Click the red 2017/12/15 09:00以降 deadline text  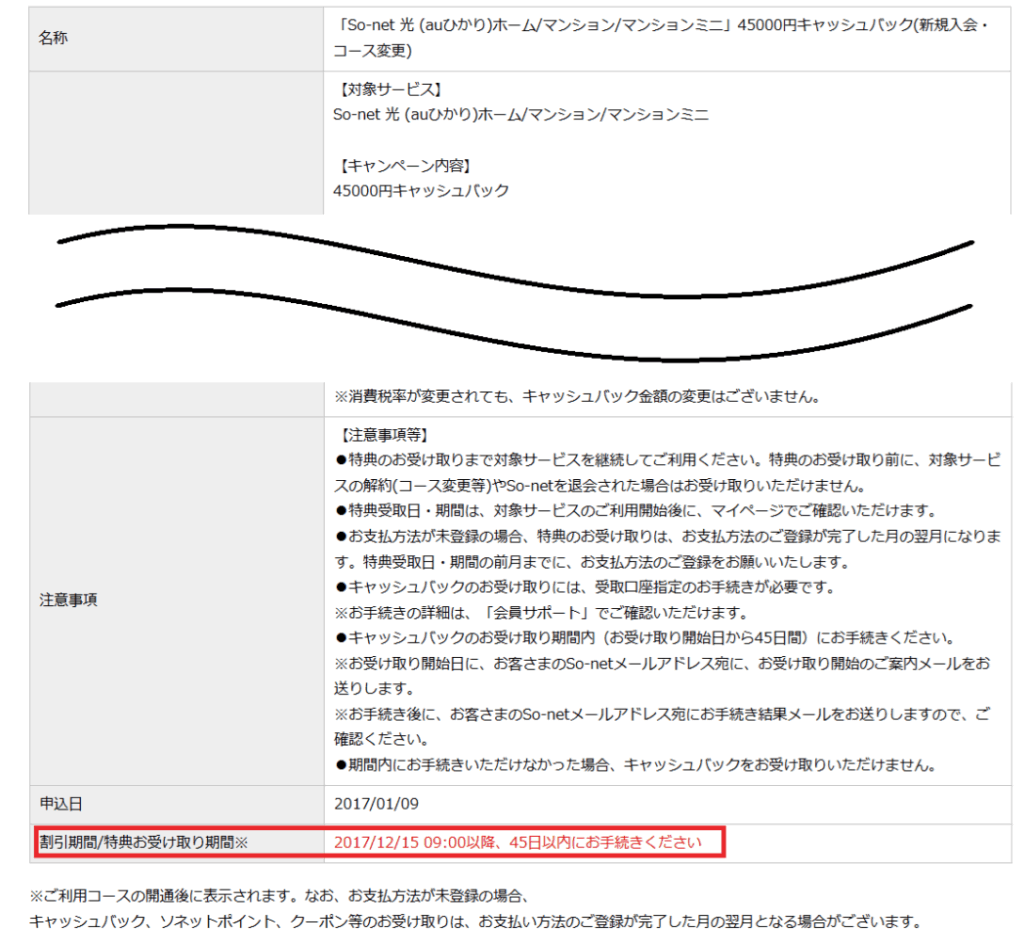tap(518, 842)
